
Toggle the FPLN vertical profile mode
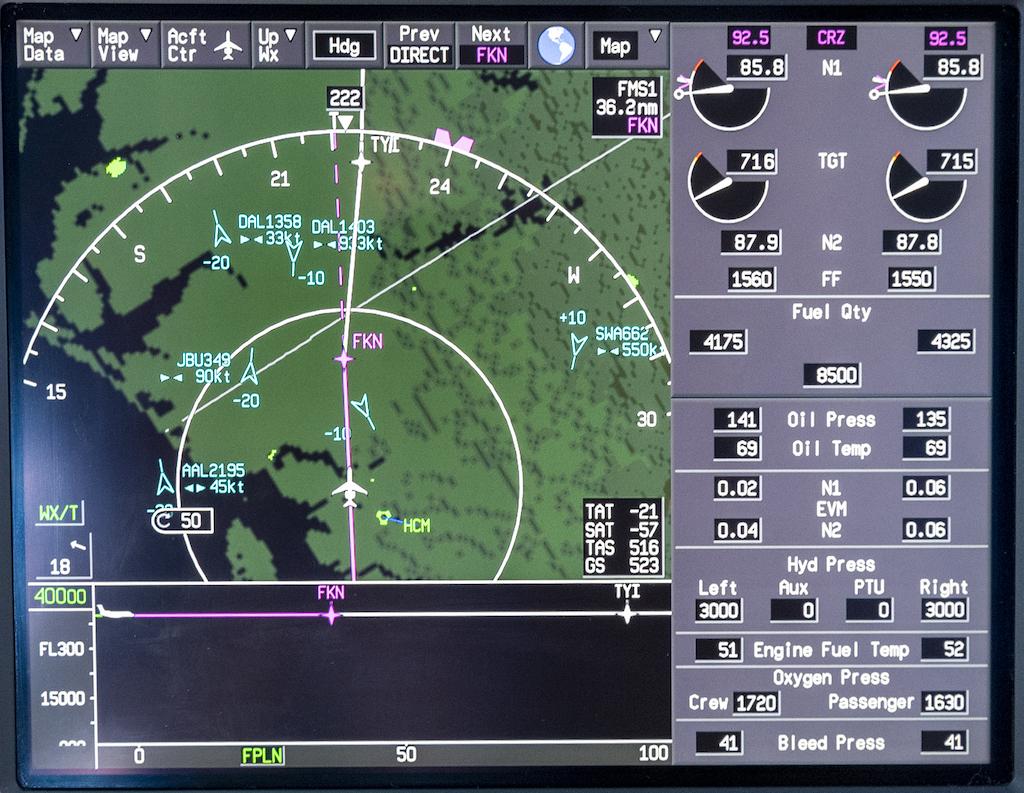coord(262,755)
